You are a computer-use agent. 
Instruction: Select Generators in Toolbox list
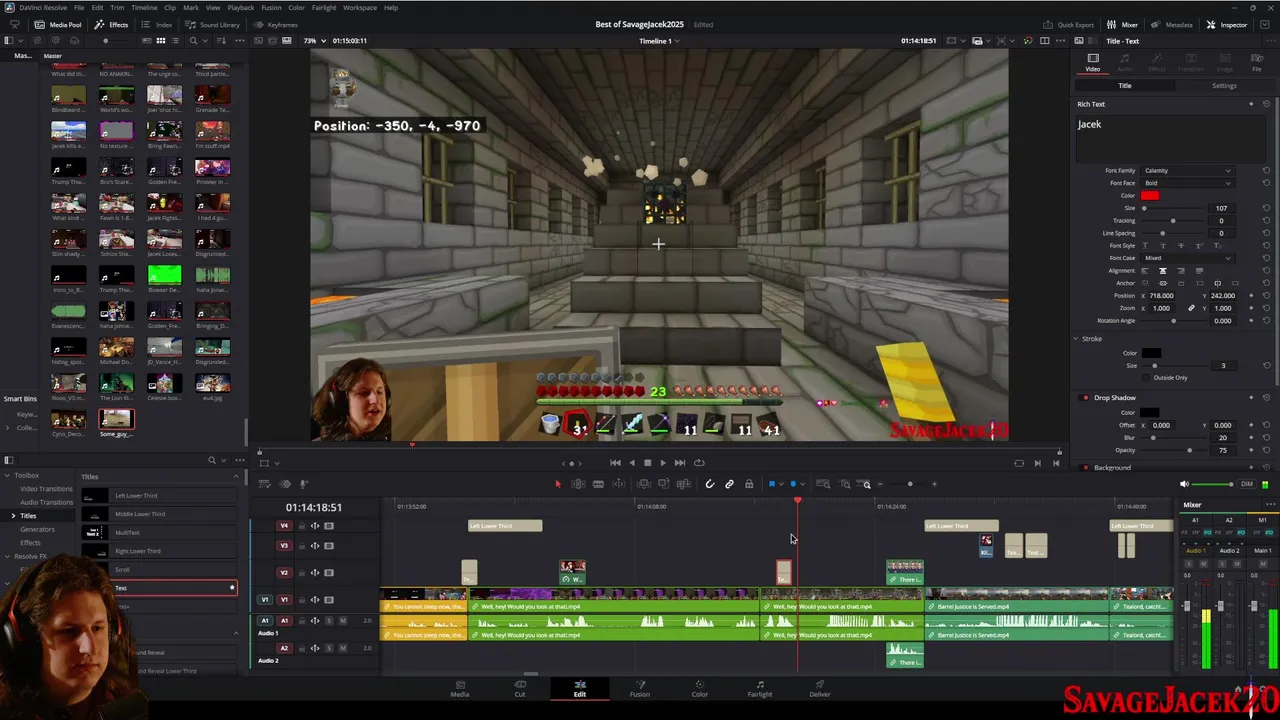click(37, 529)
